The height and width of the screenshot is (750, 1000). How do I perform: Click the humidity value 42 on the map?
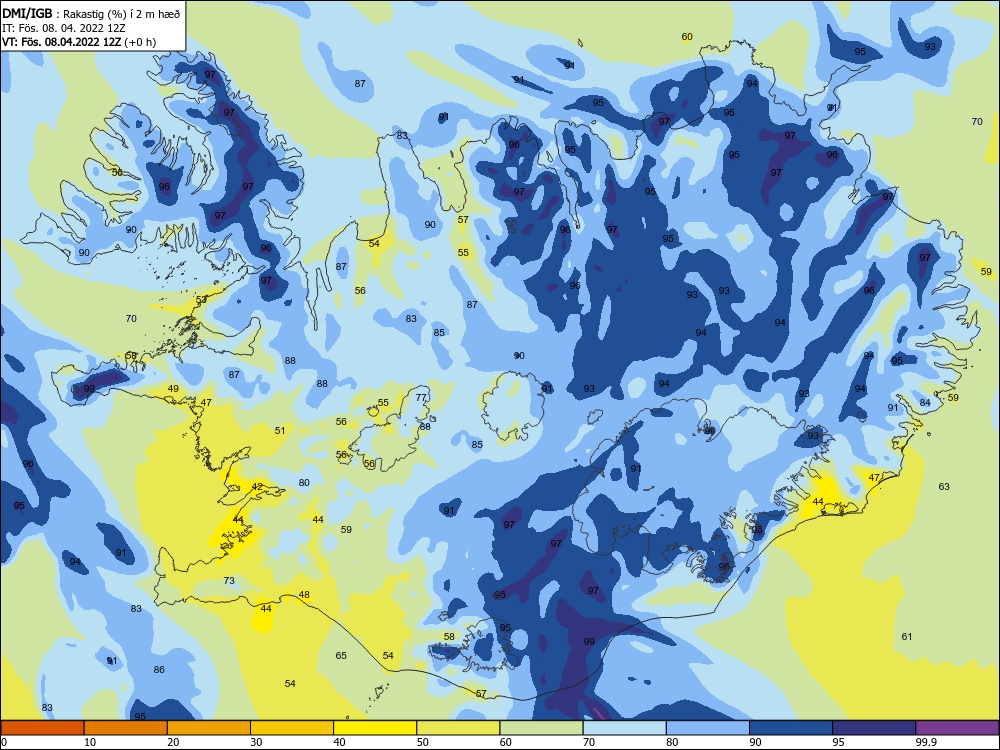(257, 487)
